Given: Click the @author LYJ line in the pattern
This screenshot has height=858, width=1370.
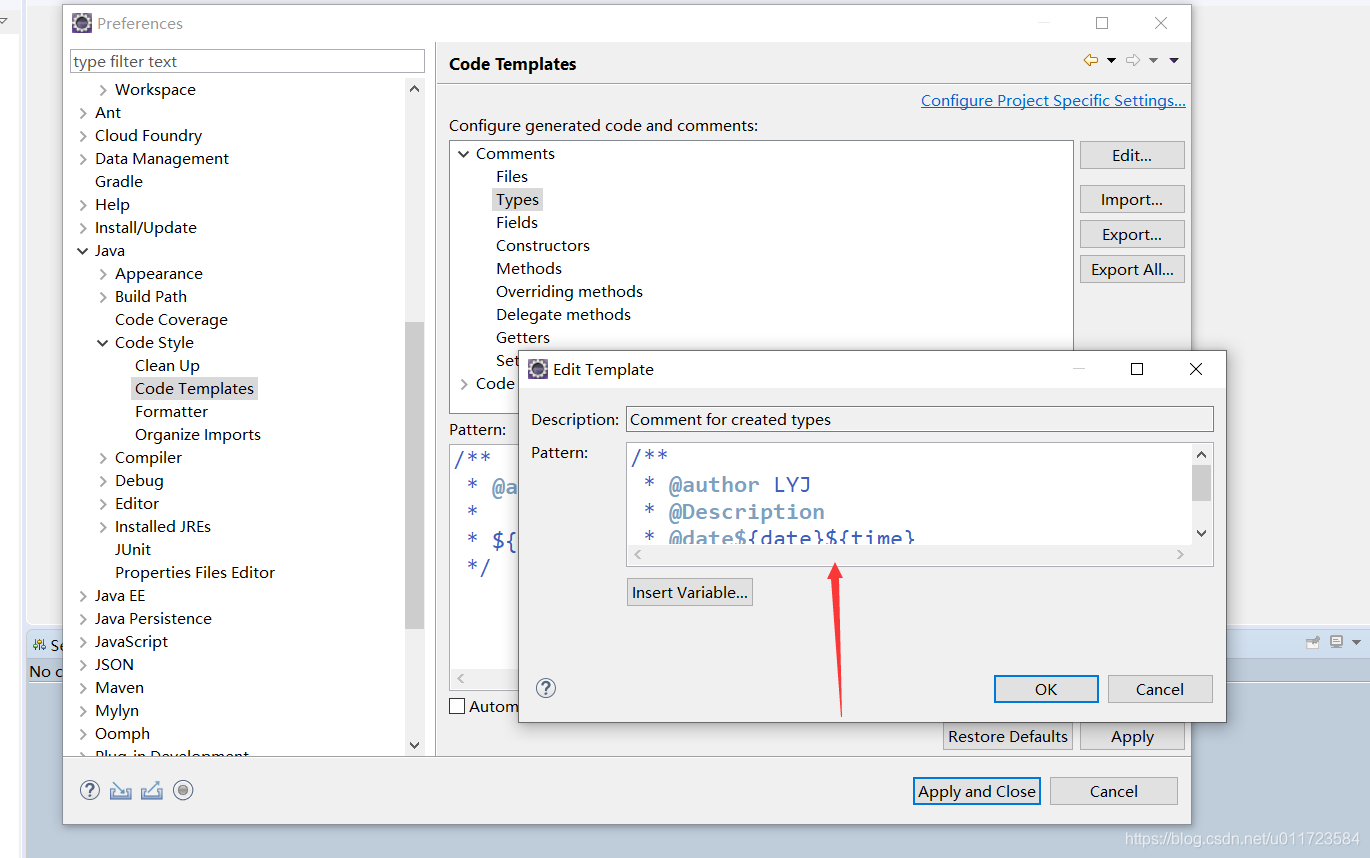Looking at the screenshot, I should pos(740,485).
